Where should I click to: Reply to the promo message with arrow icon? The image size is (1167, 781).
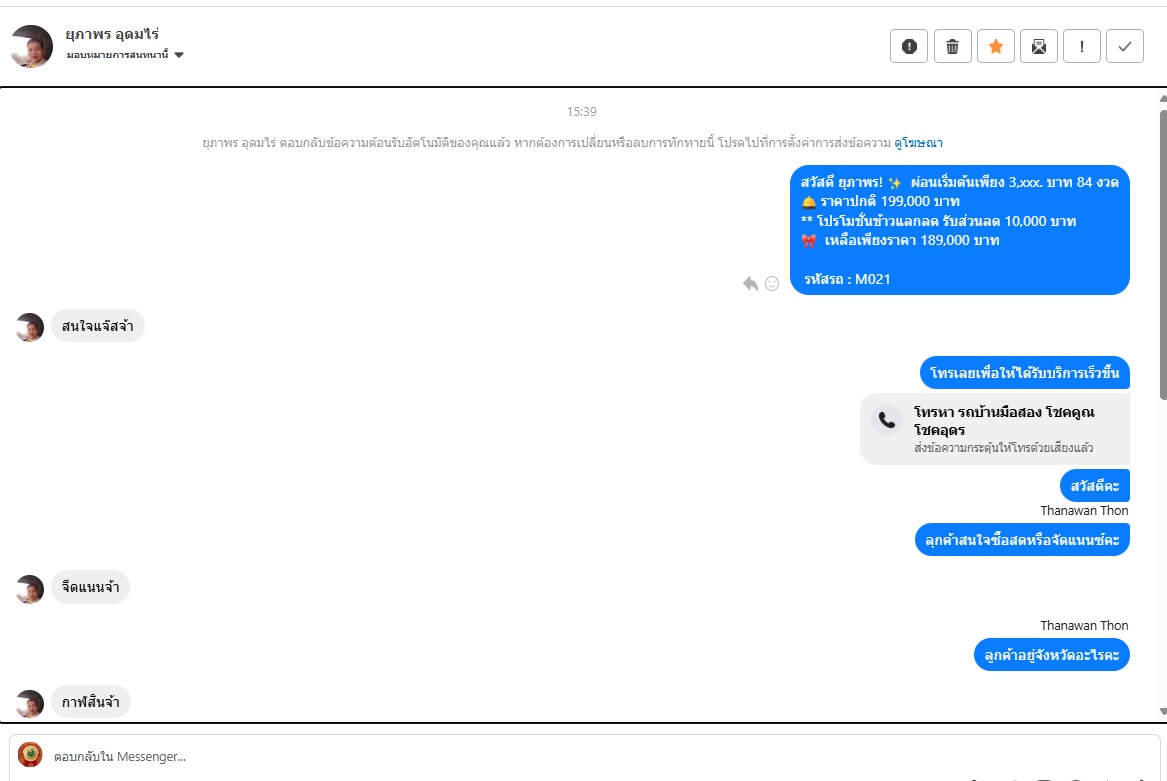pos(750,283)
